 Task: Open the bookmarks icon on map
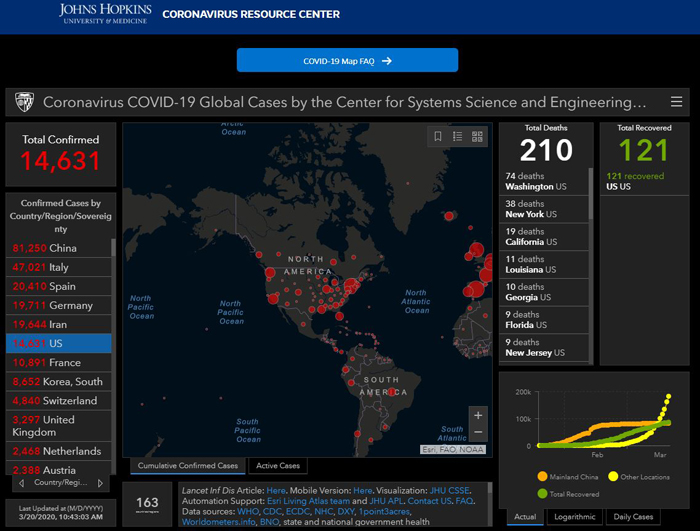point(438,136)
